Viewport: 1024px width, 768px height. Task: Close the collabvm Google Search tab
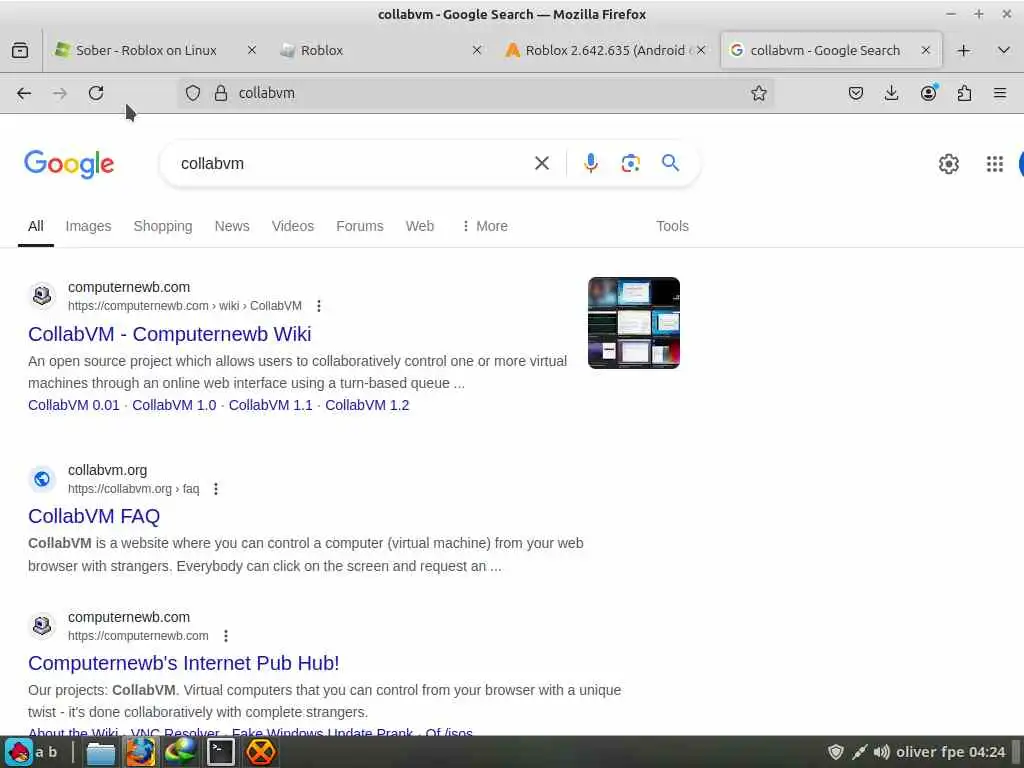pos(925,50)
